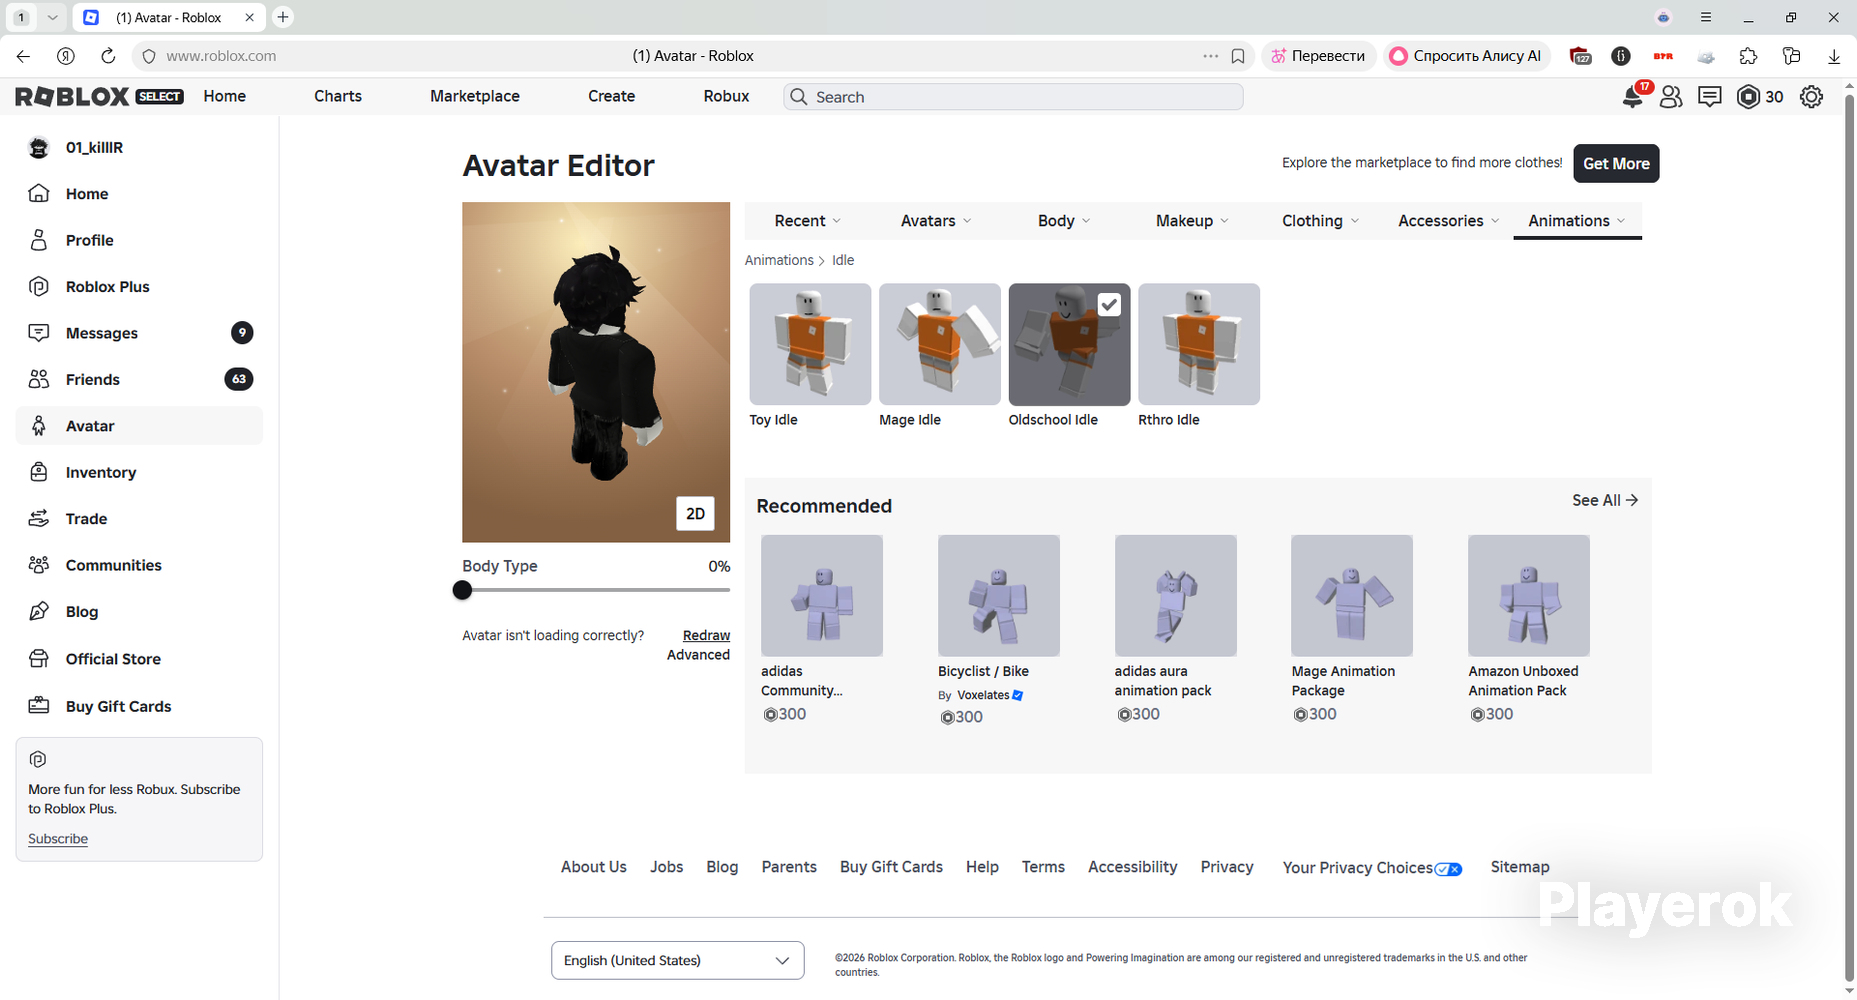Select the Toy Idle animation thumbnail
The image size is (1857, 1000).
(x=810, y=344)
